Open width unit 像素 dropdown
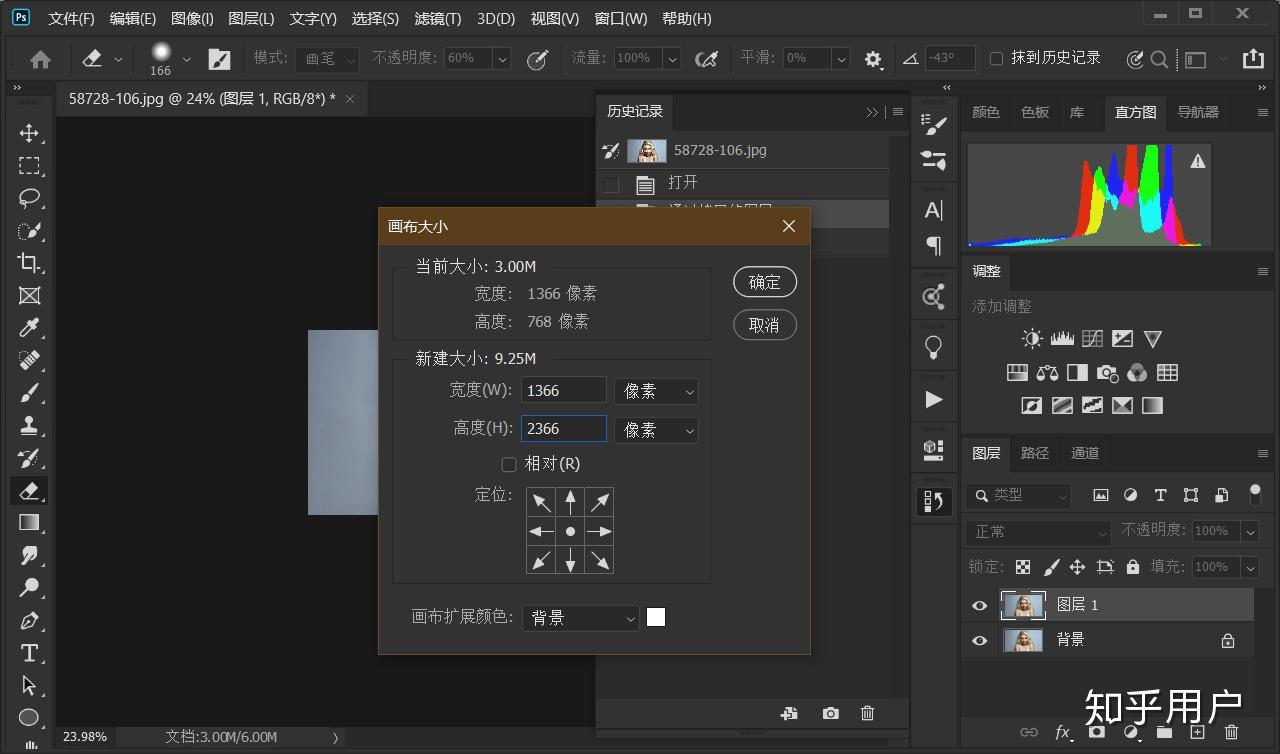Image resolution: width=1280 pixels, height=754 pixels. coord(656,391)
